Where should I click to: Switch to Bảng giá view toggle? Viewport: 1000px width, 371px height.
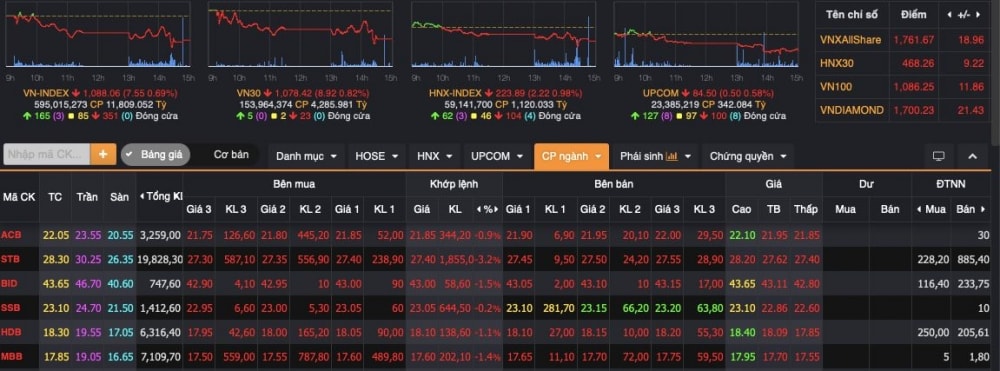(x=155, y=155)
